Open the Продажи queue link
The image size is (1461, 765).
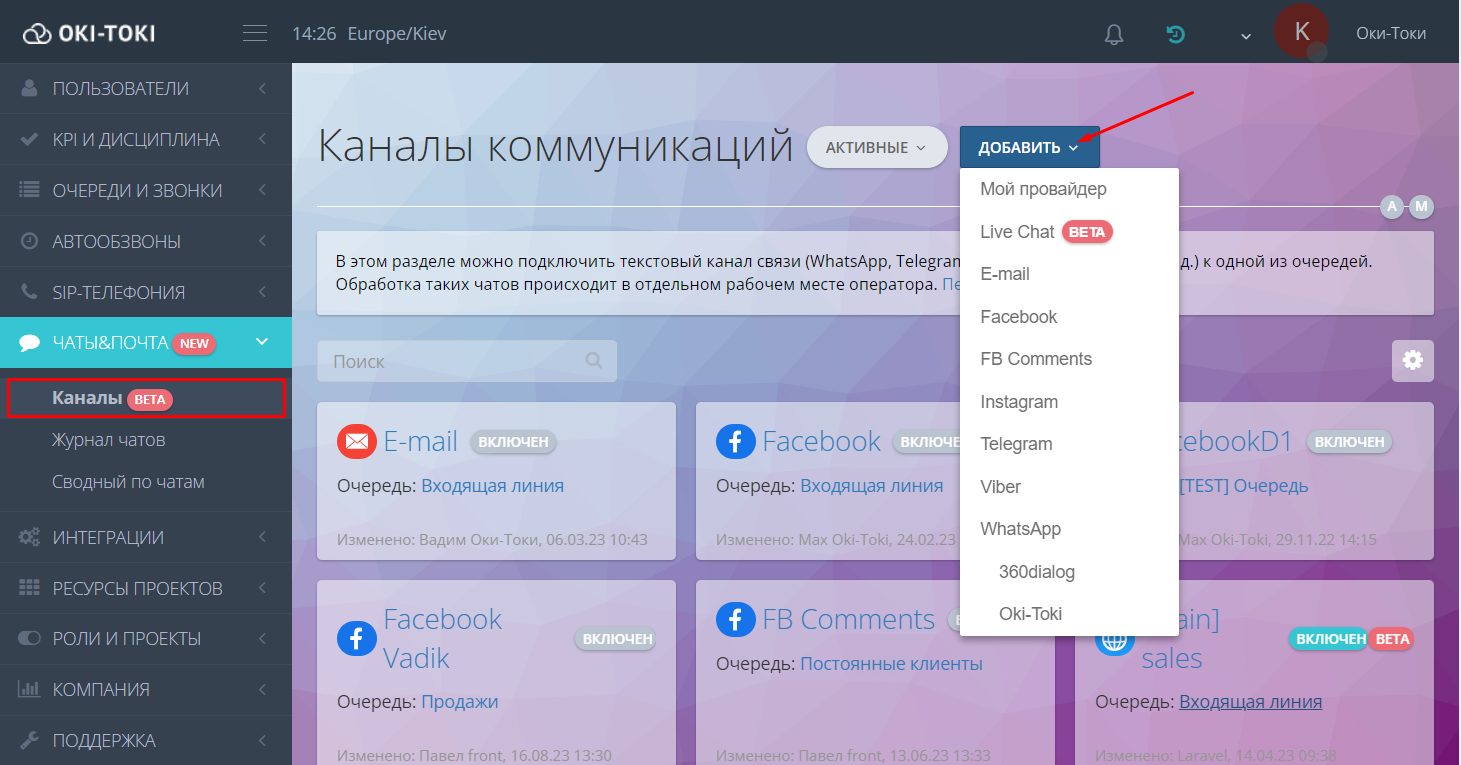click(x=460, y=702)
